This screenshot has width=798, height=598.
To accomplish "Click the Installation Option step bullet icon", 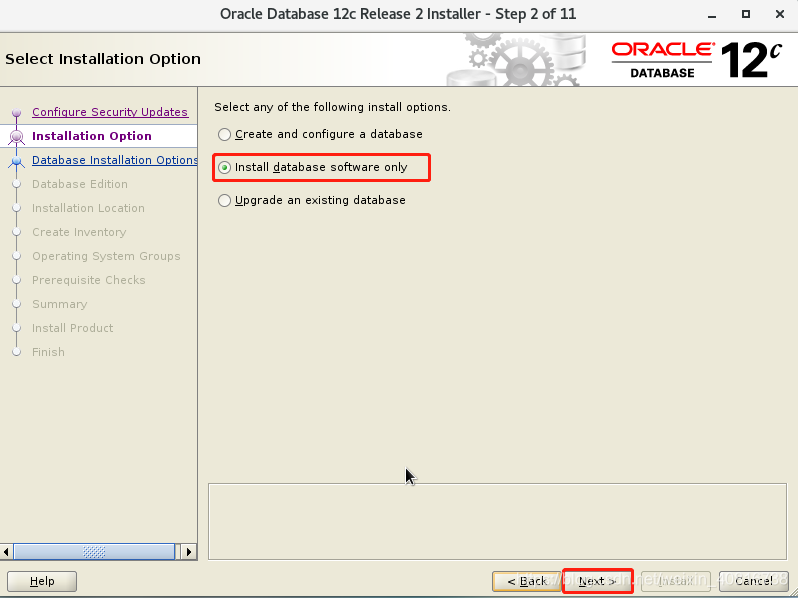I will (x=16, y=136).
